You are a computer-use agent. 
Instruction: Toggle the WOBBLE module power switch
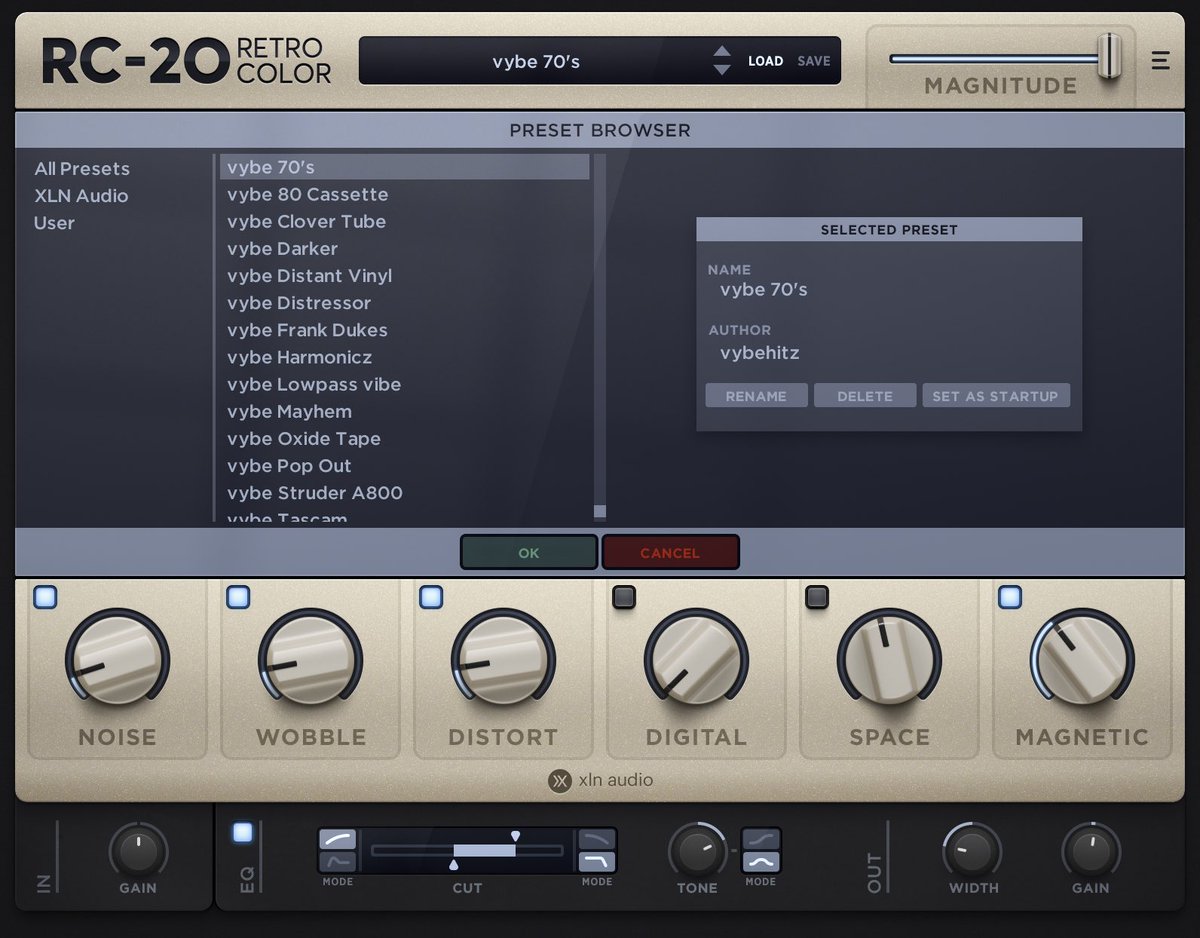(238, 597)
